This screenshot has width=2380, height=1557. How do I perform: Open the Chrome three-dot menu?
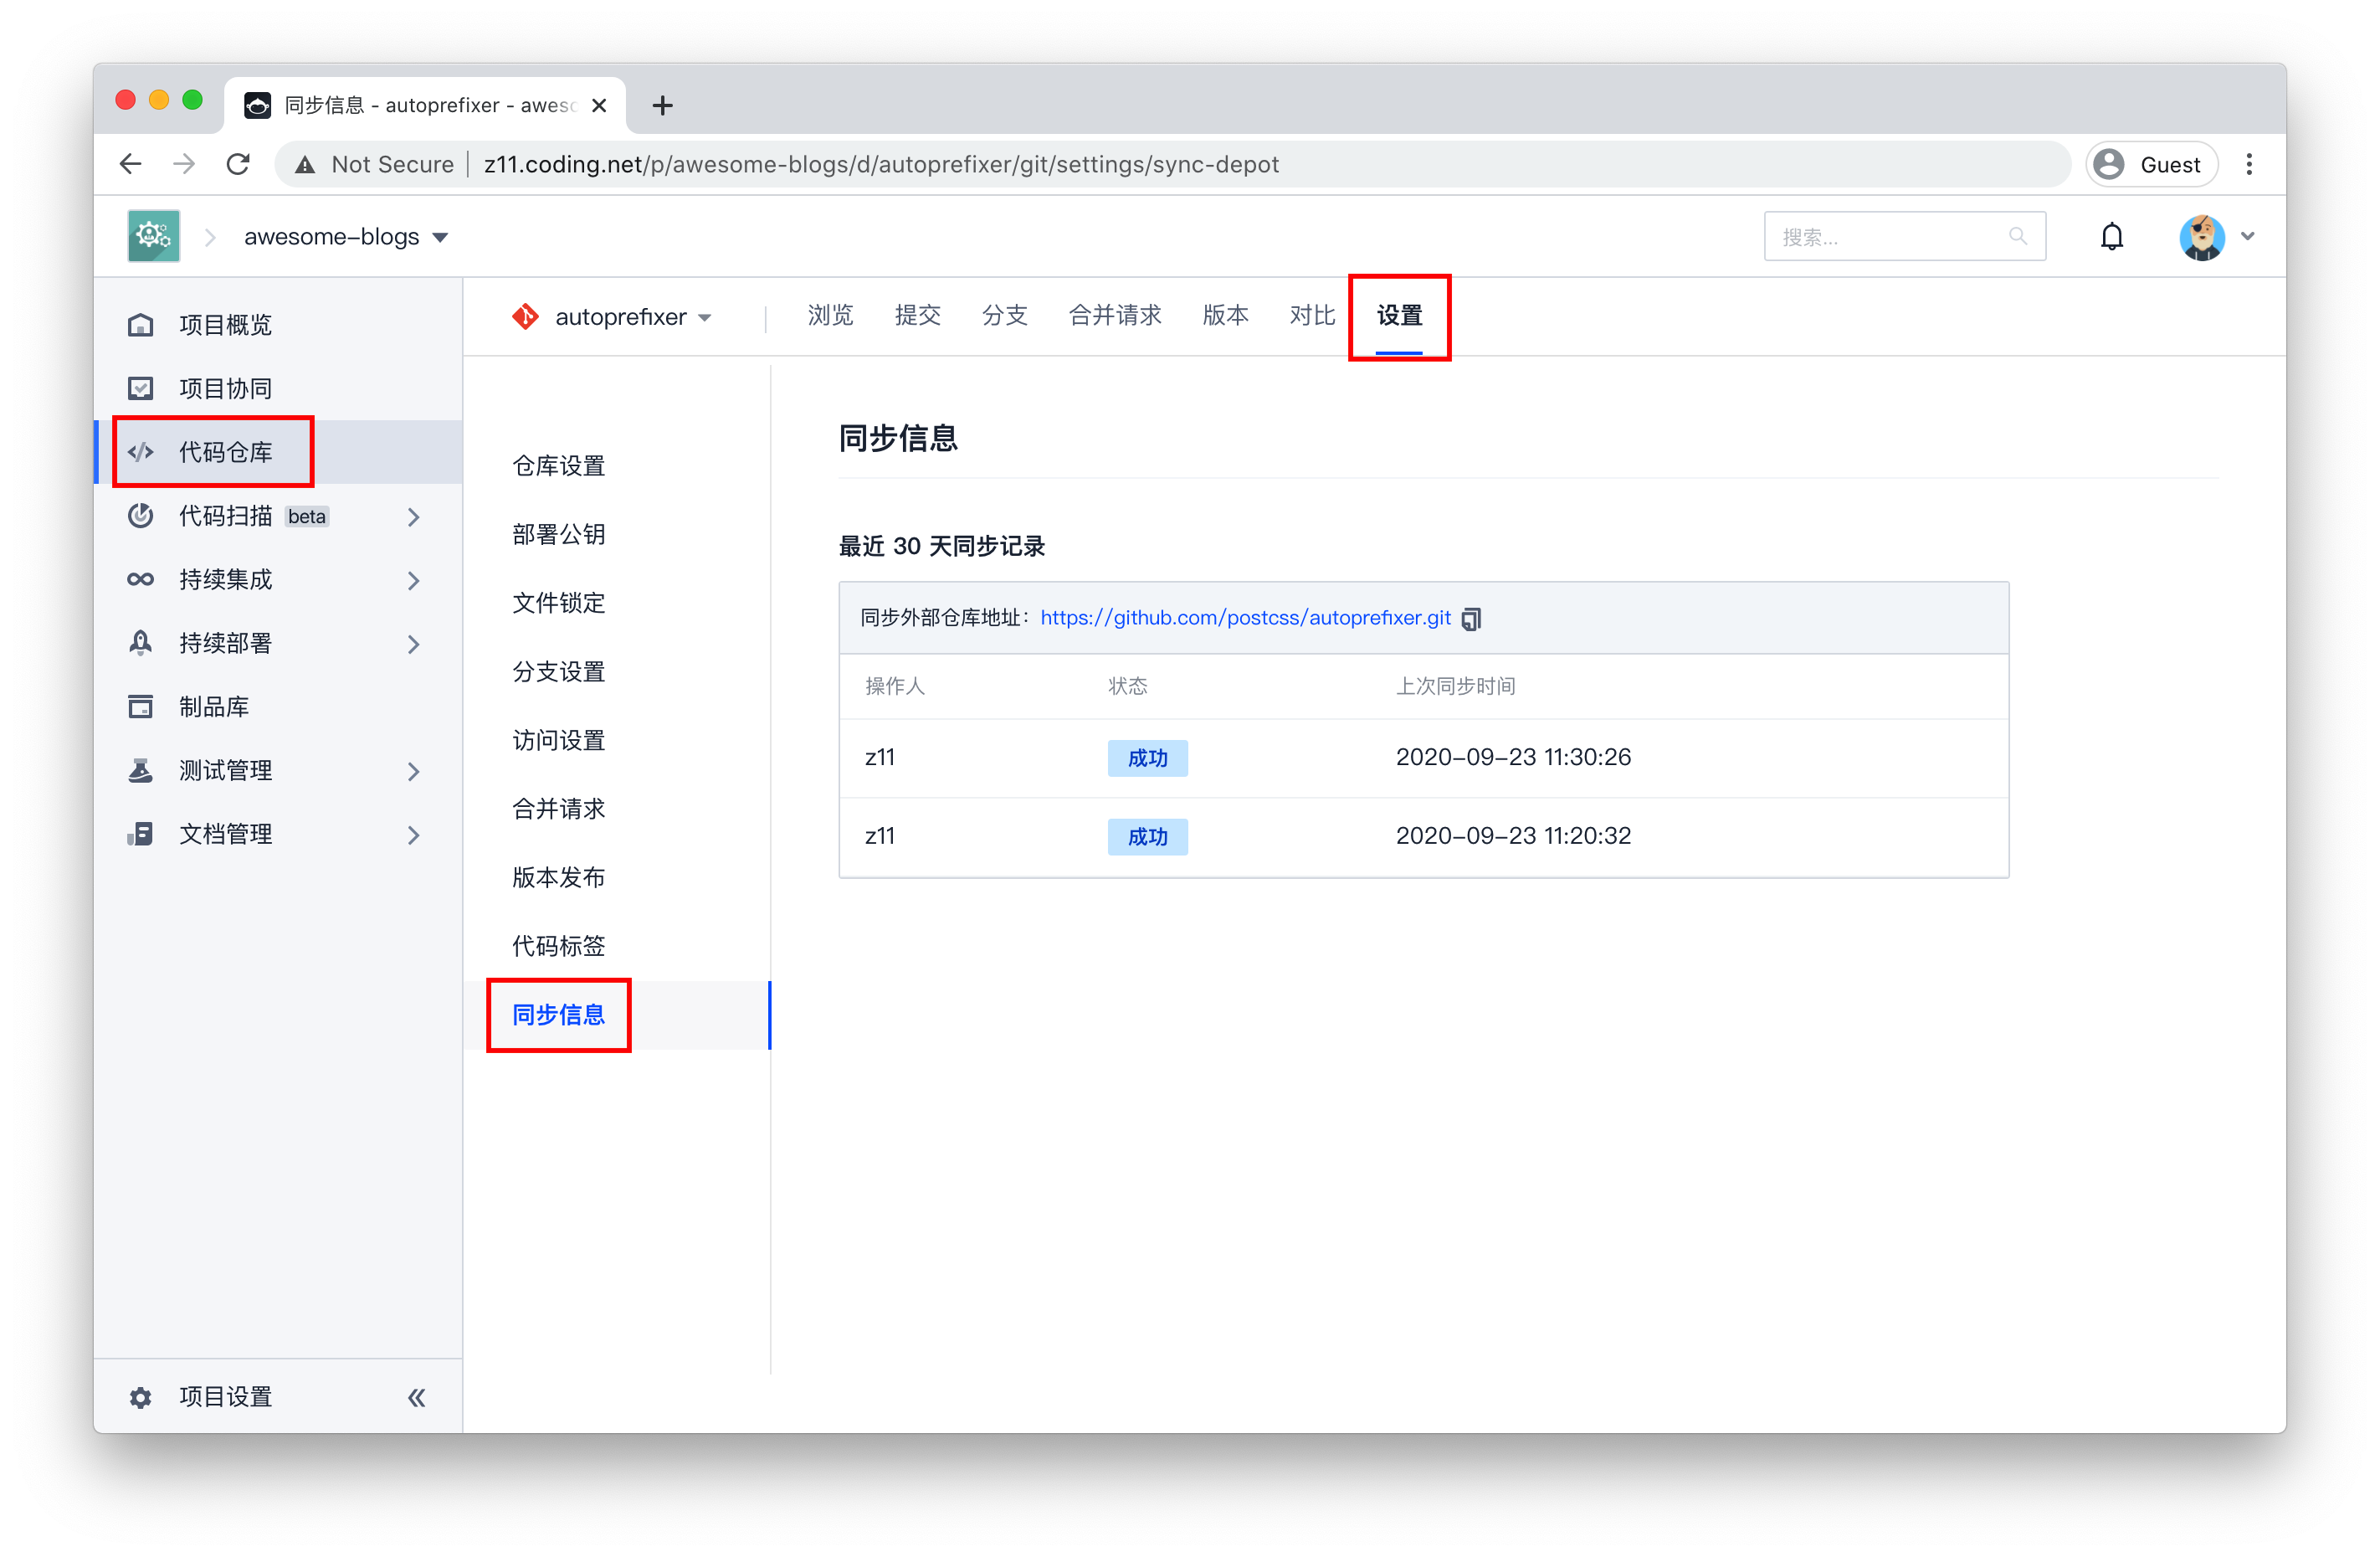tap(2249, 164)
